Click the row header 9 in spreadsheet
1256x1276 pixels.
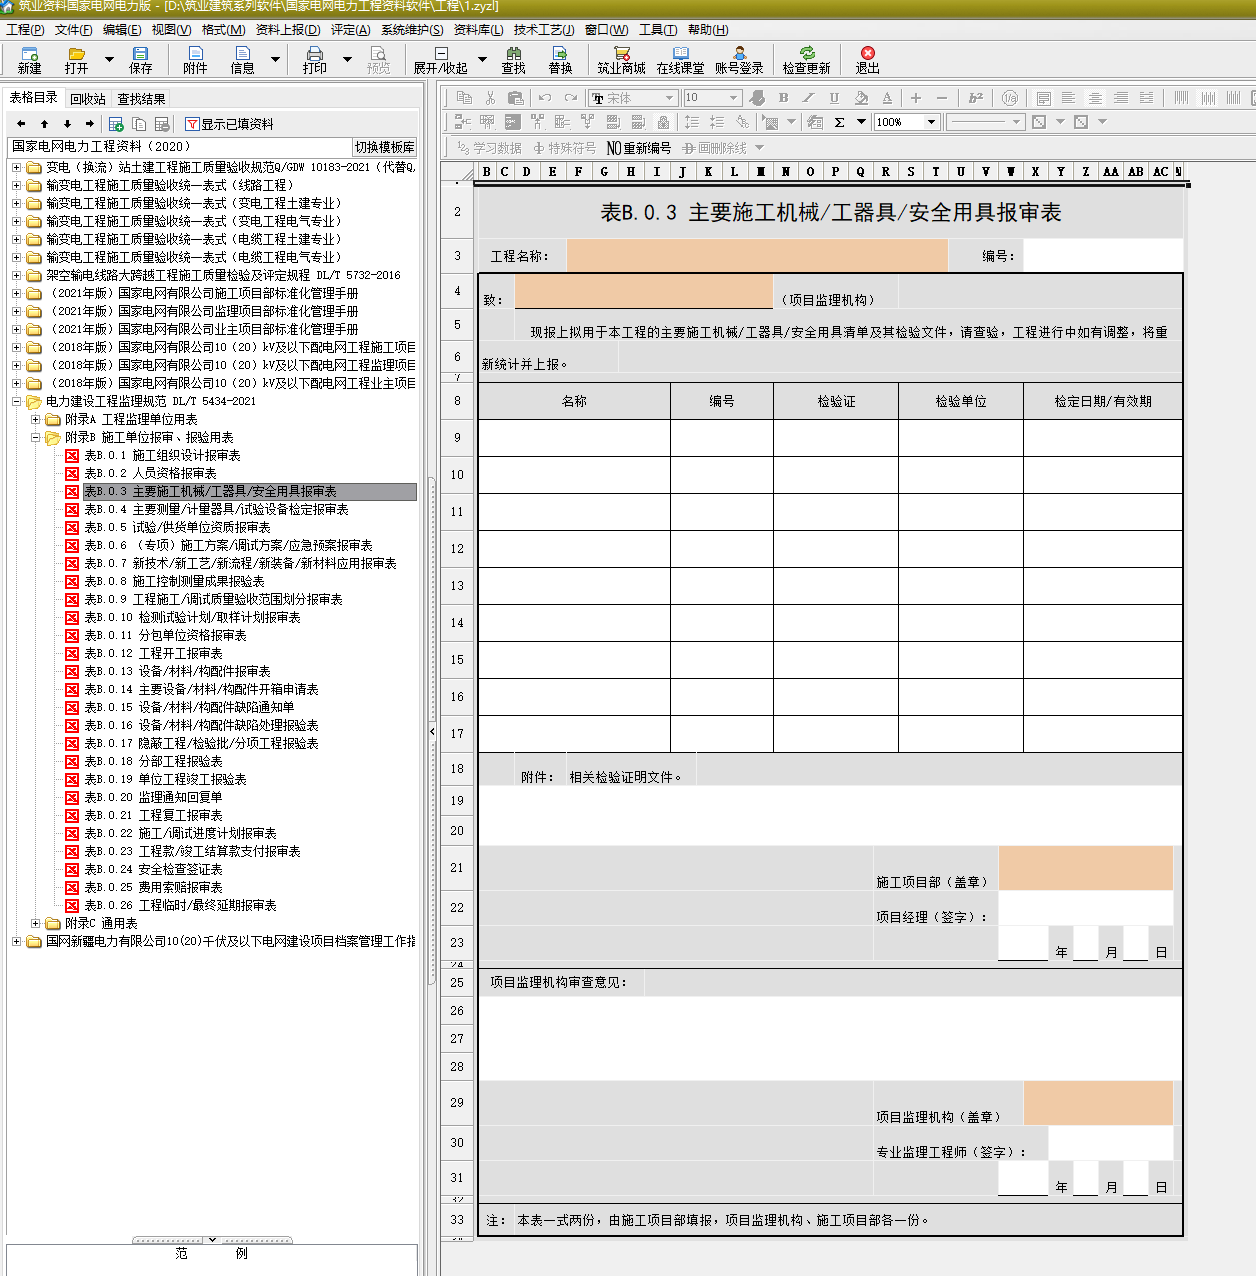458,438
